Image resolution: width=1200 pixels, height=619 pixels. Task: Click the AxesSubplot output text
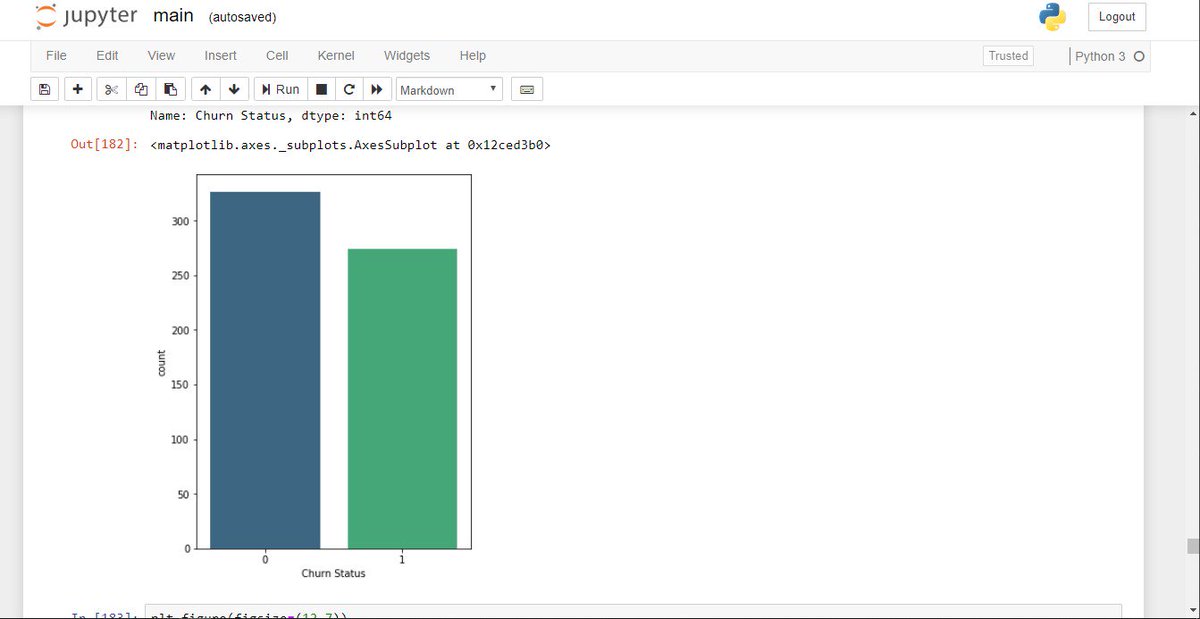350,145
